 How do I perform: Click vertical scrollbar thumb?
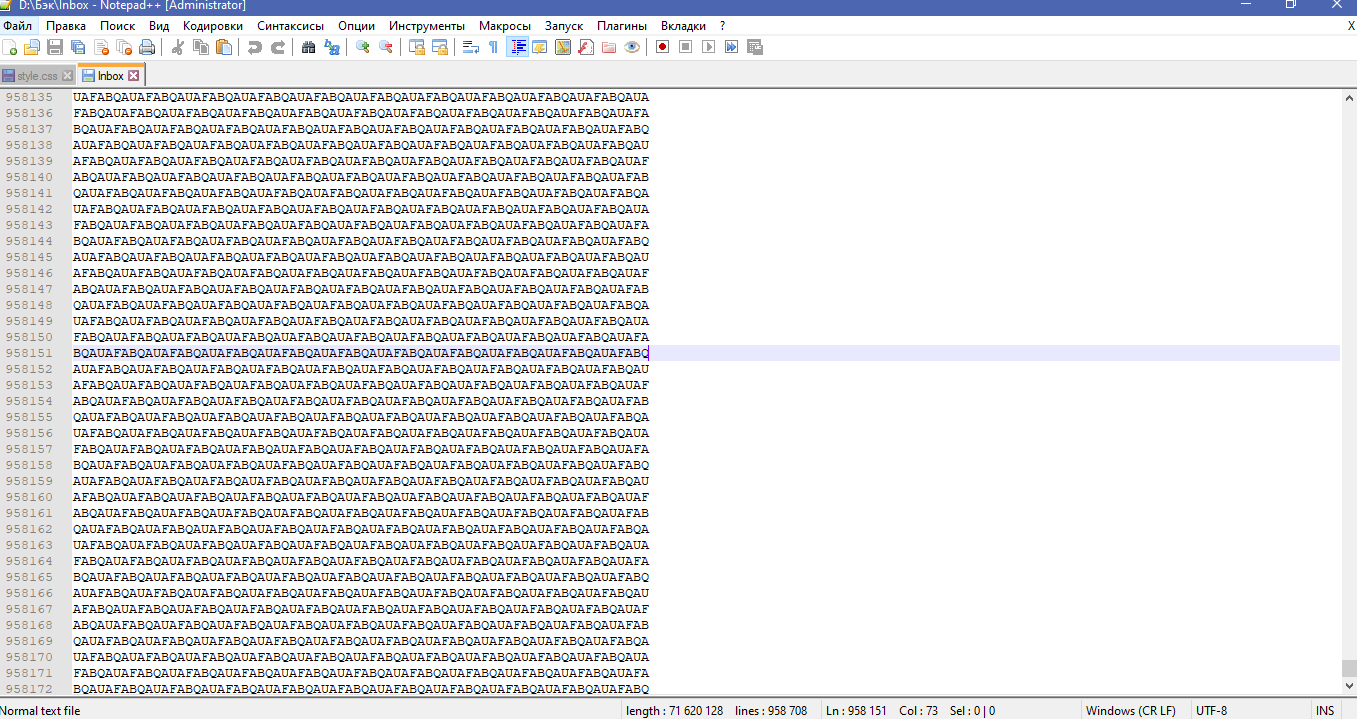tap(1348, 668)
